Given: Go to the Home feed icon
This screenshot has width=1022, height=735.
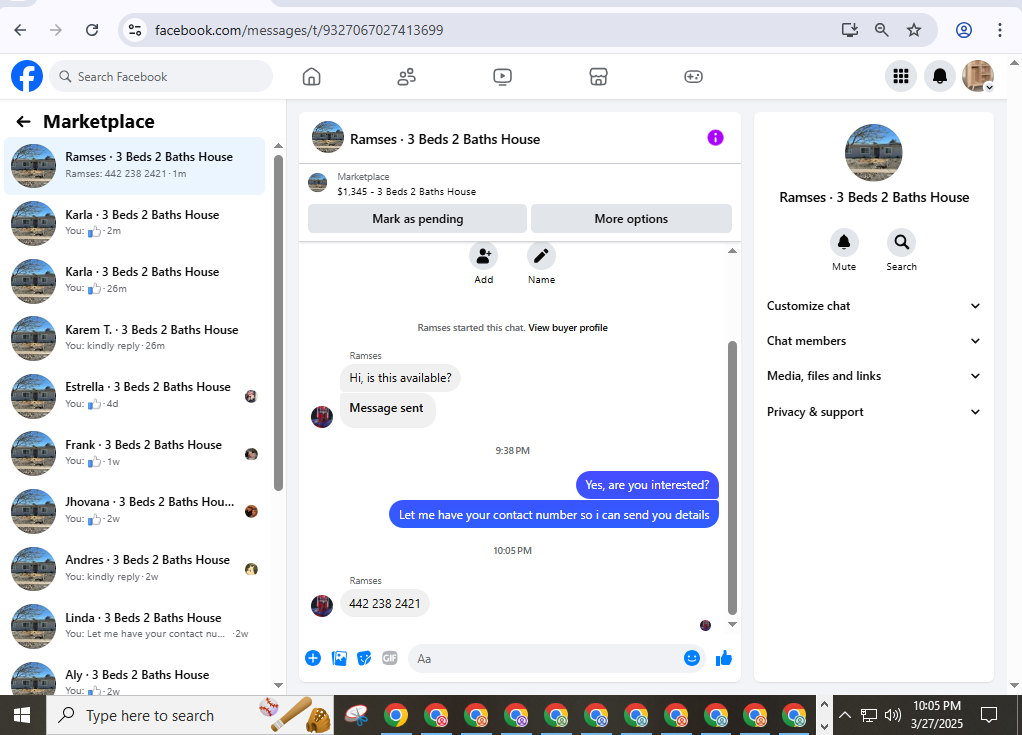Looking at the screenshot, I should [312, 77].
